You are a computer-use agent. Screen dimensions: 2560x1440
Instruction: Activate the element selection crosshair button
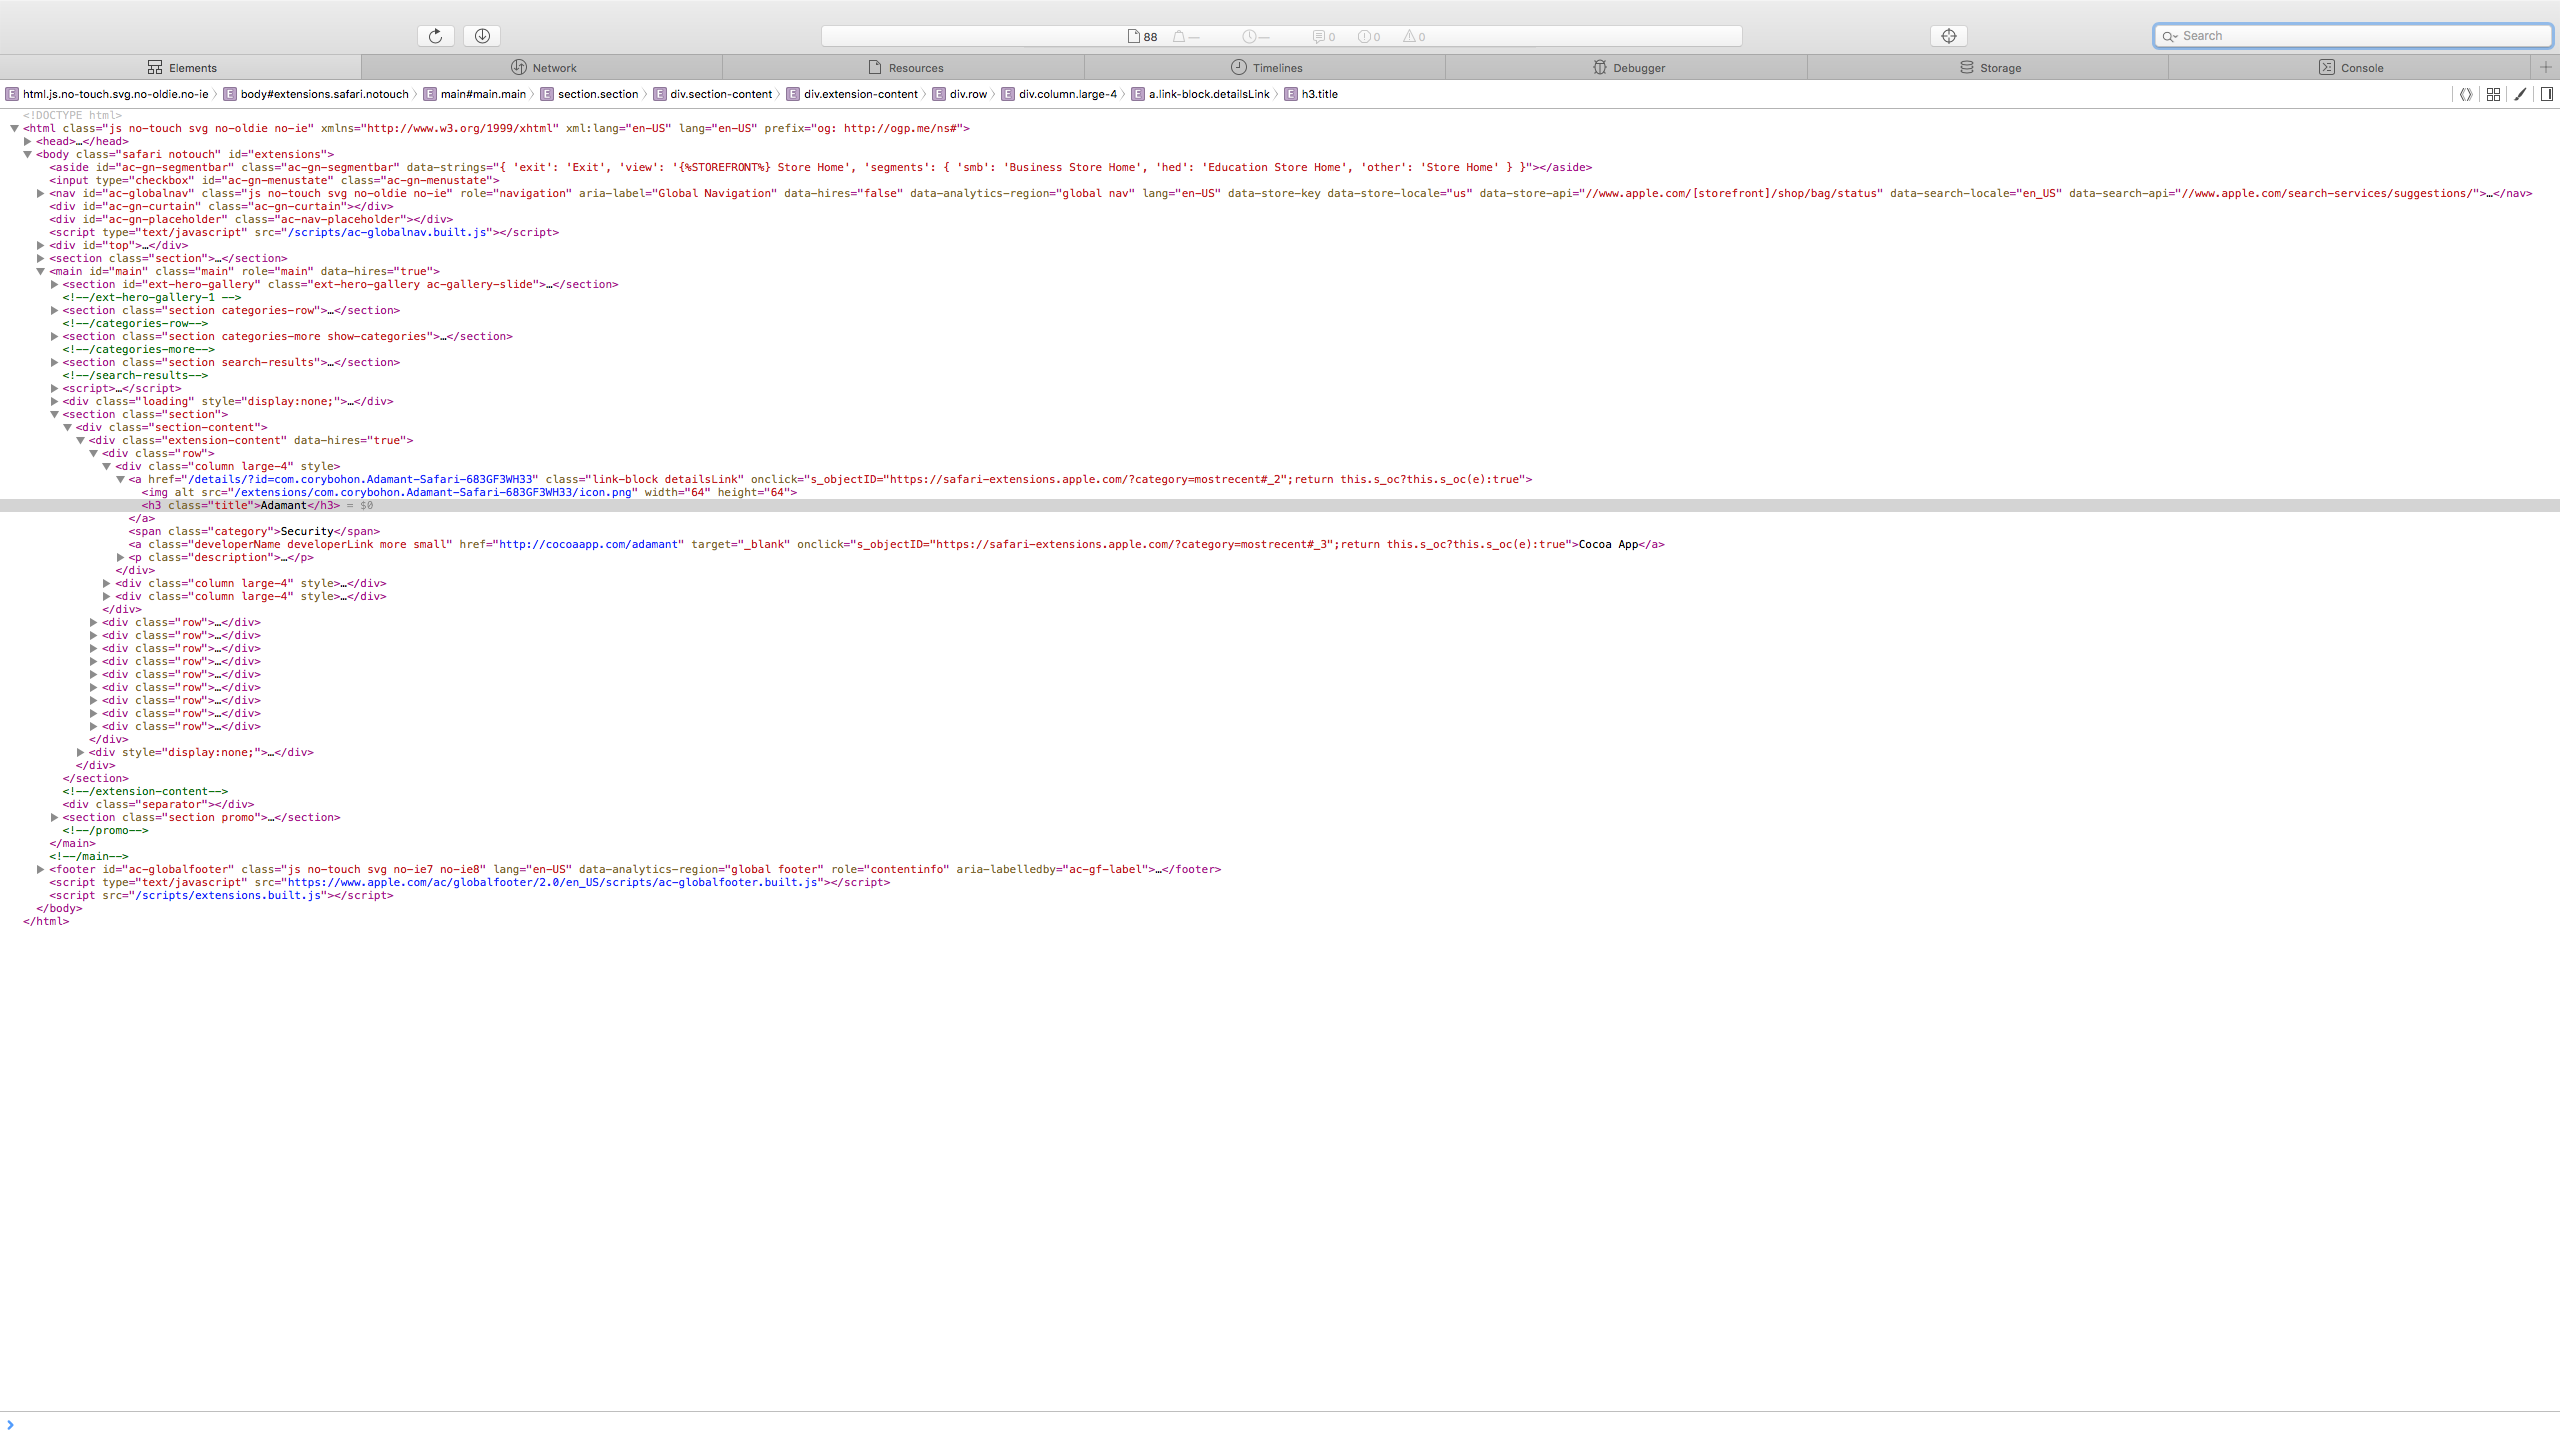pyautogui.click(x=1948, y=36)
